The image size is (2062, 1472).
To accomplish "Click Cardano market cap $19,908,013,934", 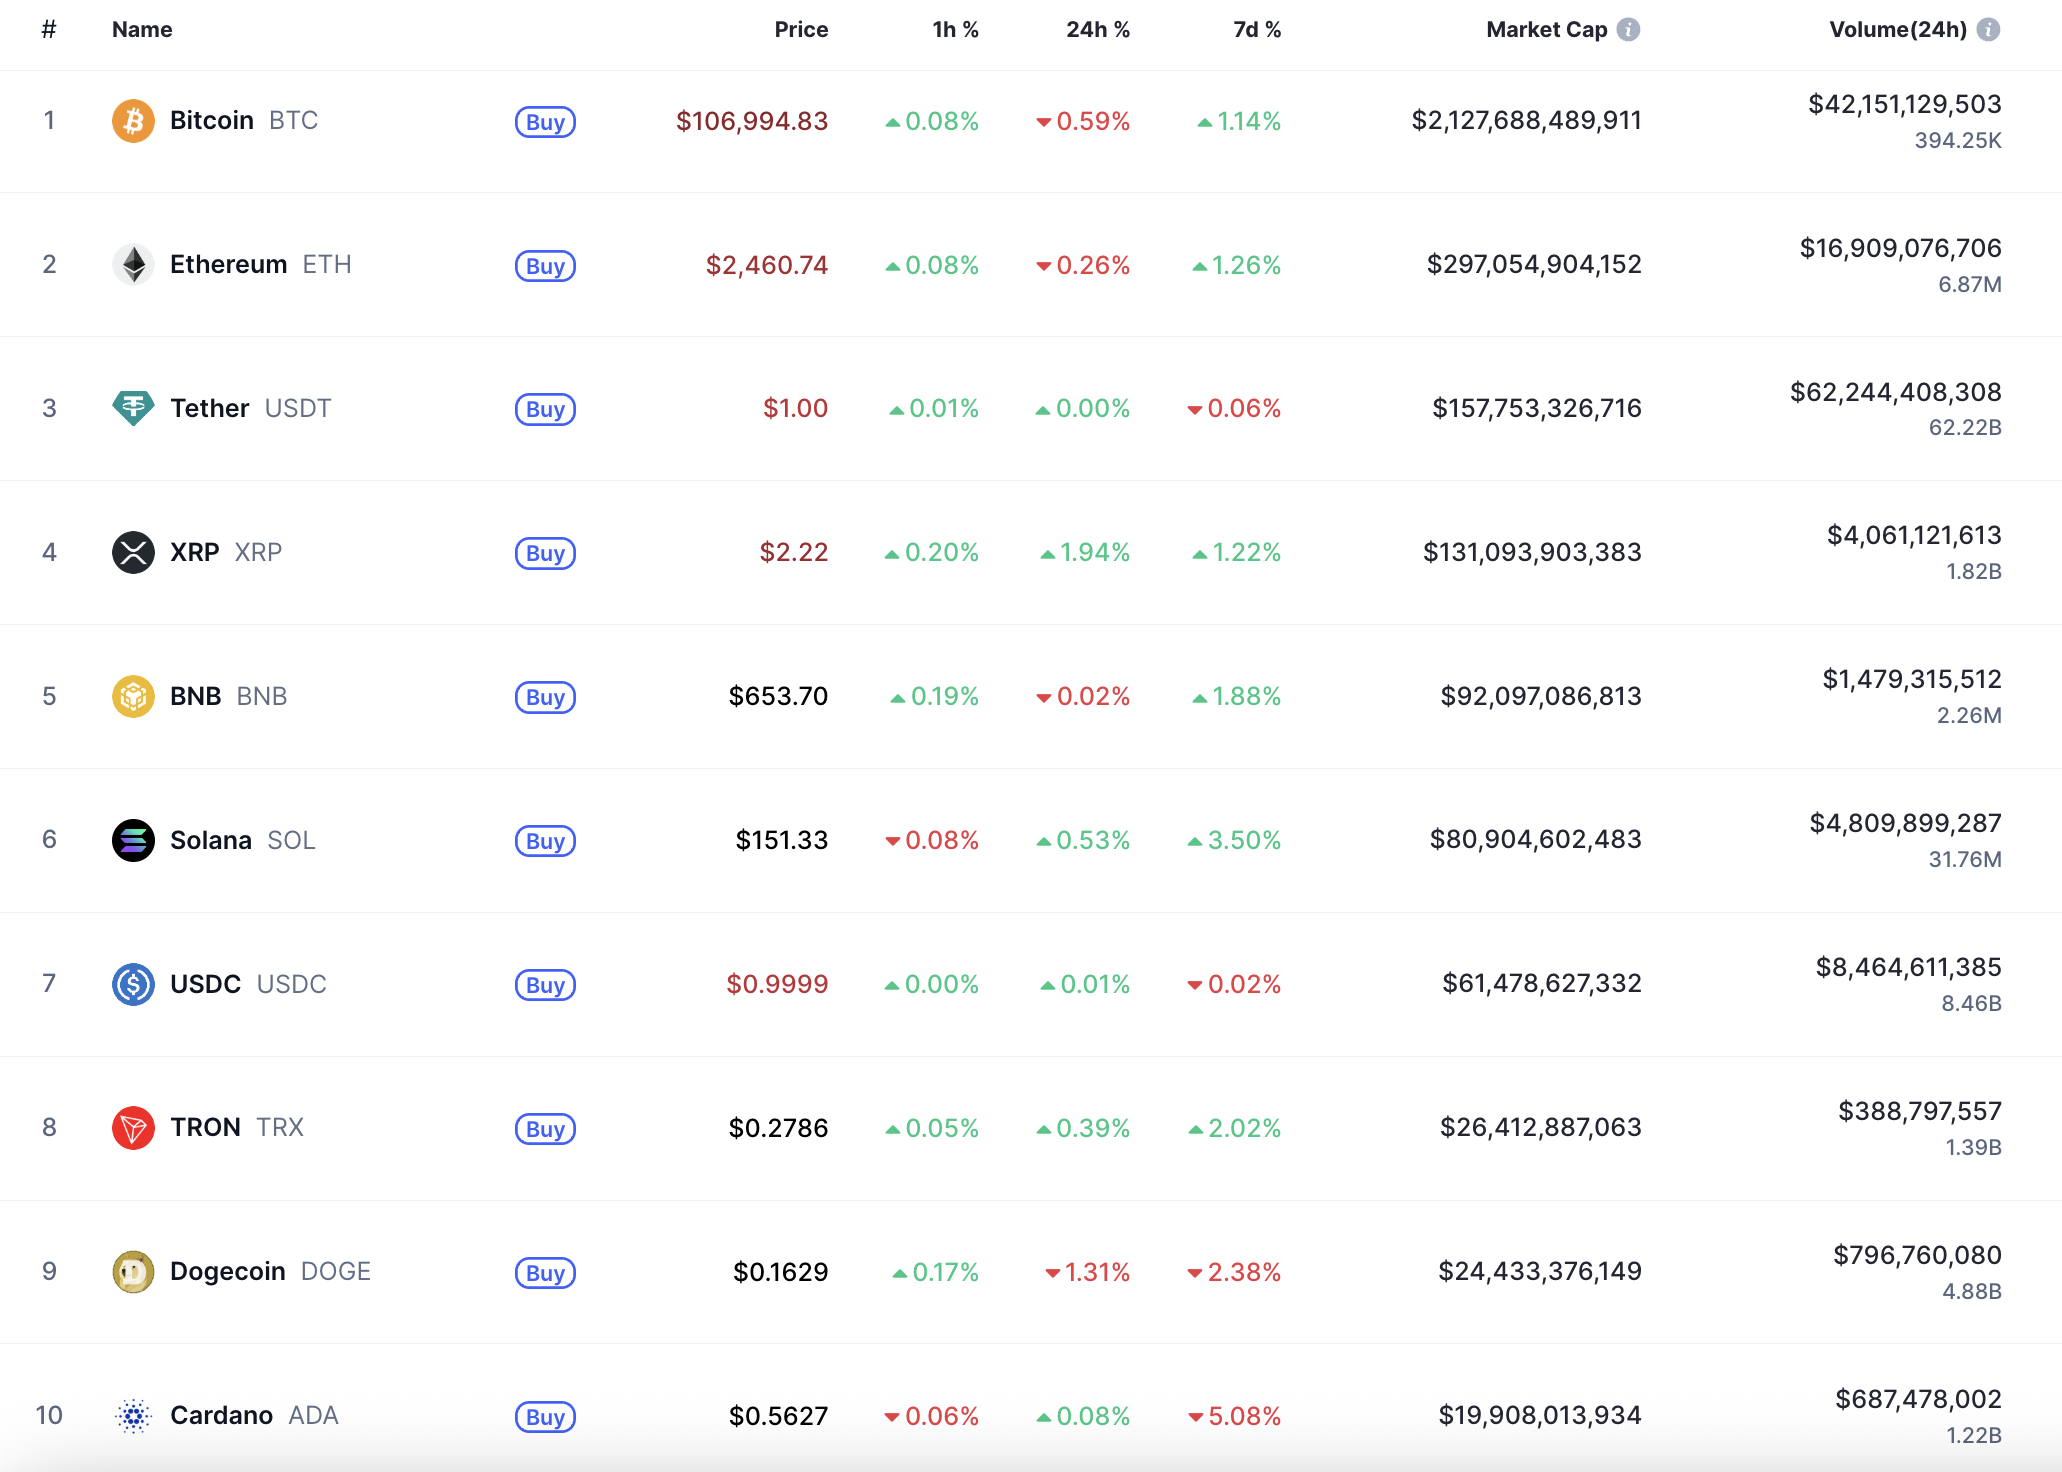I will pos(1540,1416).
